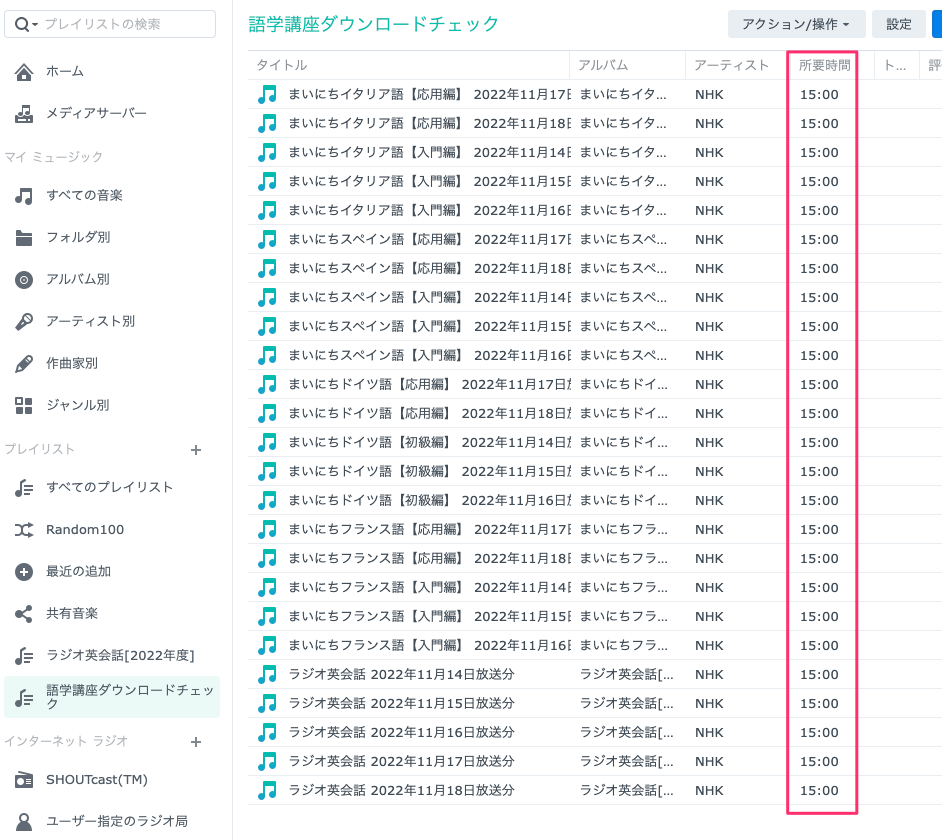
Task: Select the By Composer pen icon
Action: pyautogui.click(x=24, y=364)
